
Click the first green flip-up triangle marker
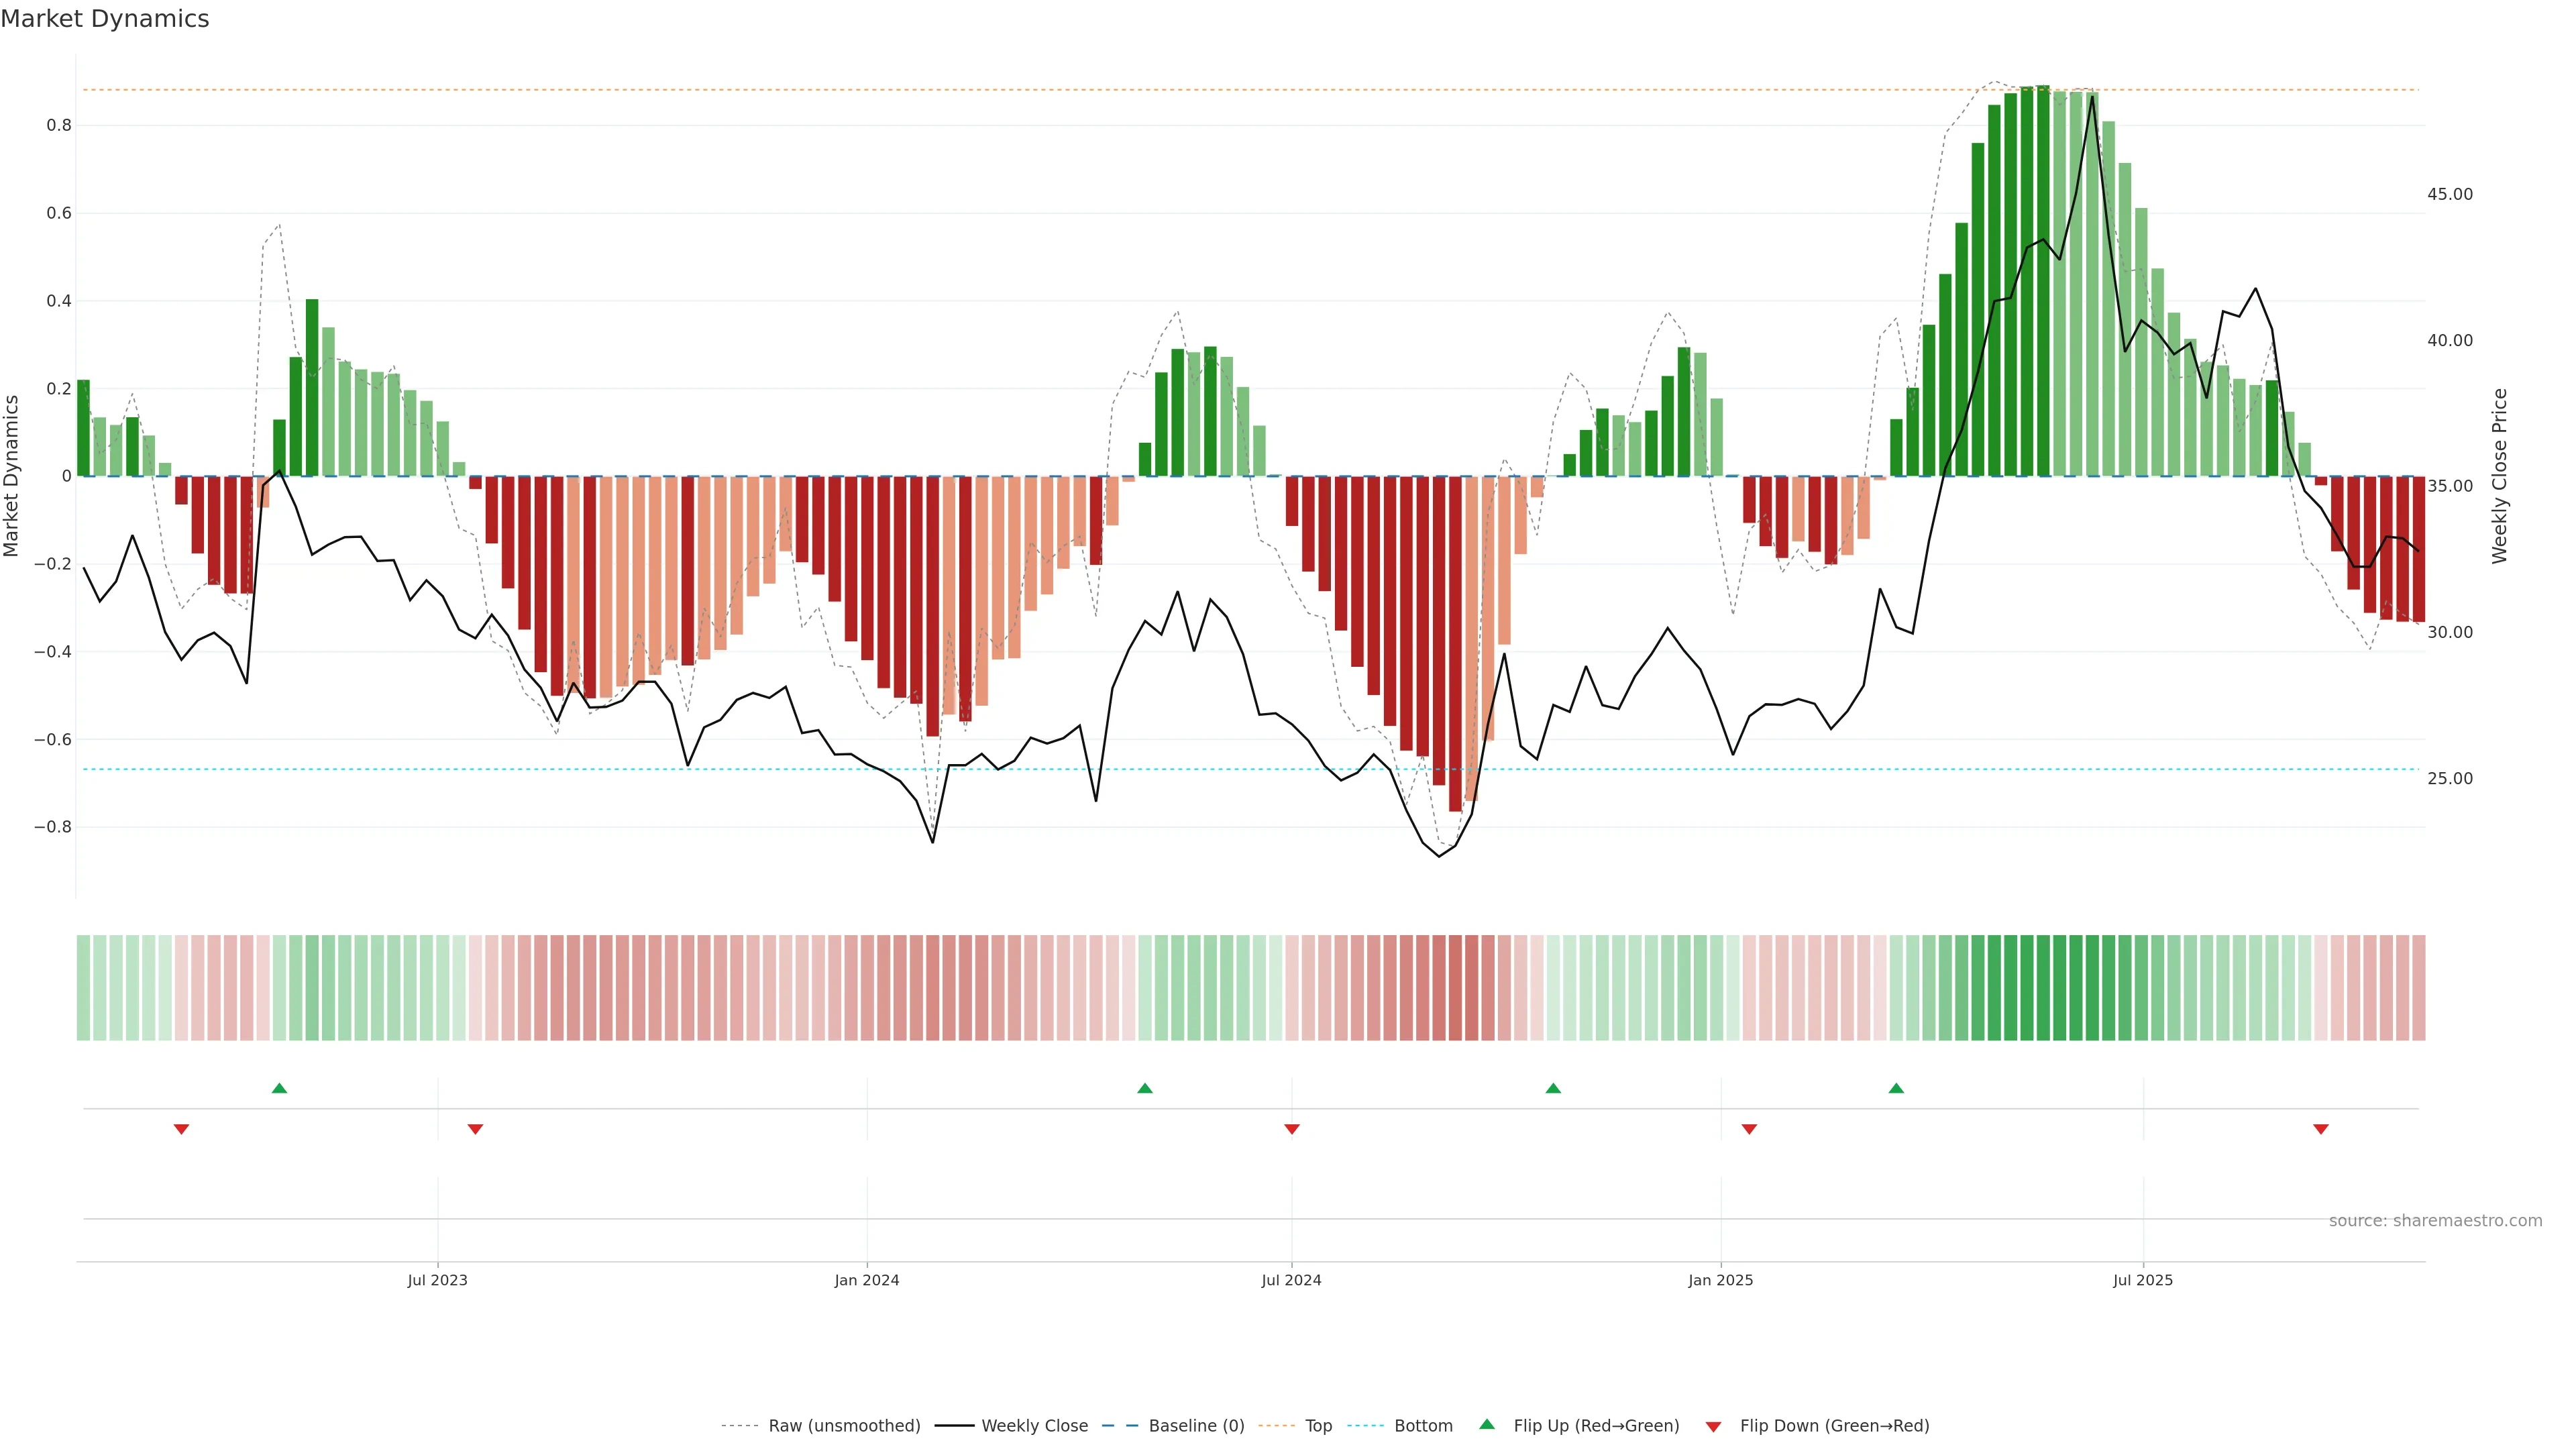tap(279, 1088)
